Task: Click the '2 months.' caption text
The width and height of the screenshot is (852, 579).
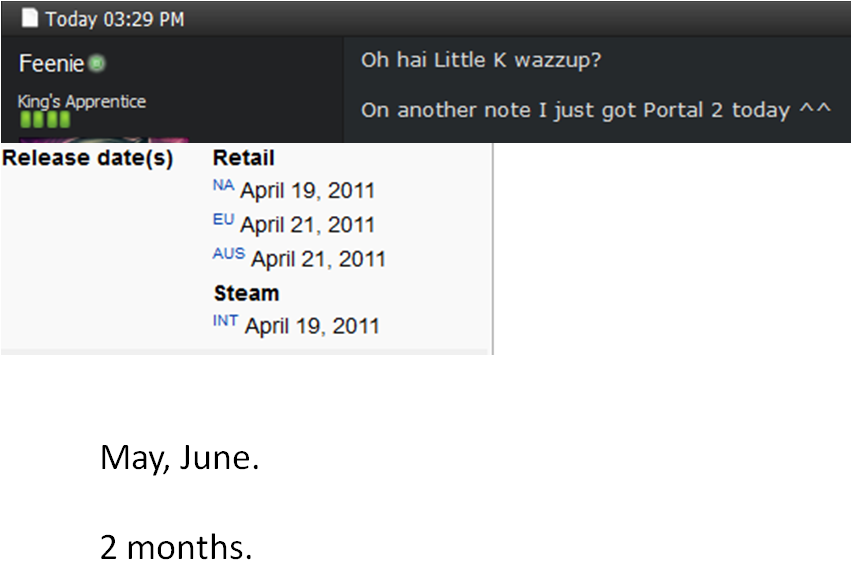Action: [x=177, y=547]
